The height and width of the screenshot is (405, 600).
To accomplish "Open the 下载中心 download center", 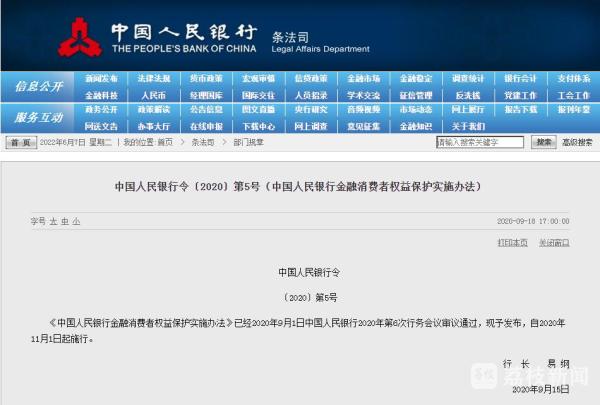I will click(x=258, y=127).
